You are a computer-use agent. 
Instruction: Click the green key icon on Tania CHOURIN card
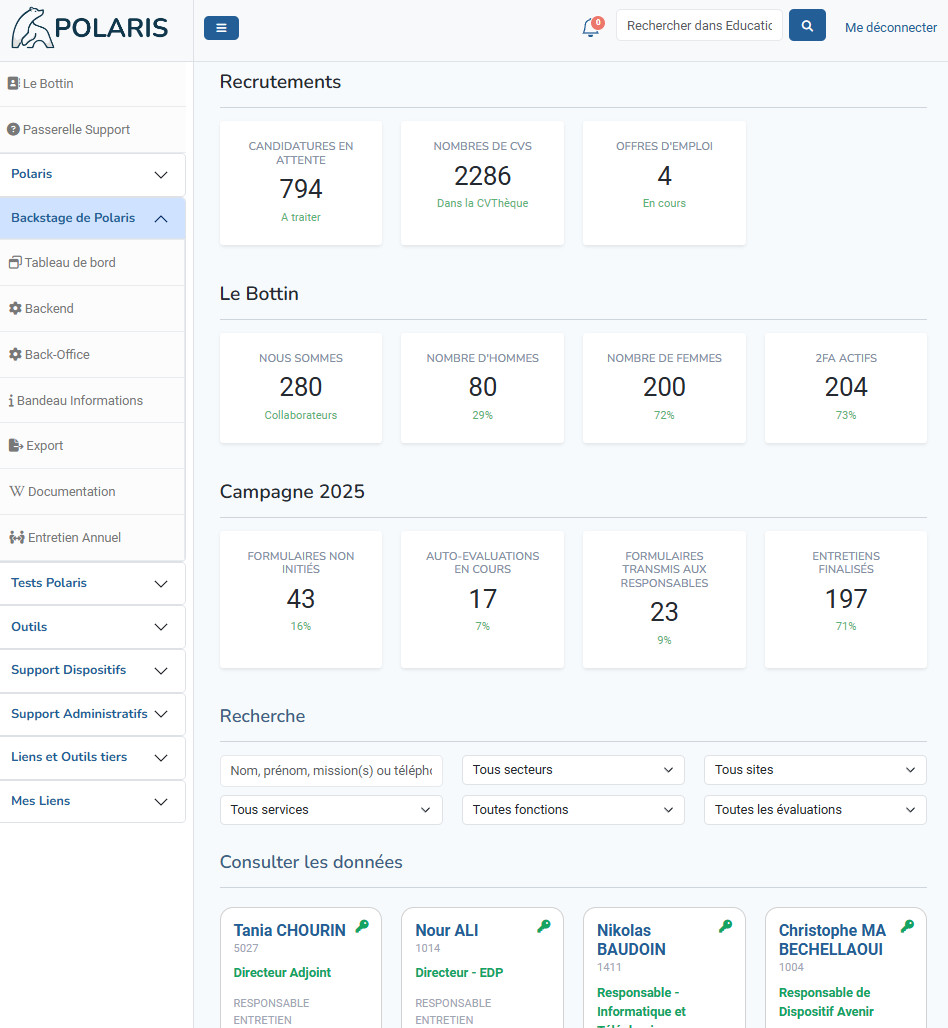(362, 927)
